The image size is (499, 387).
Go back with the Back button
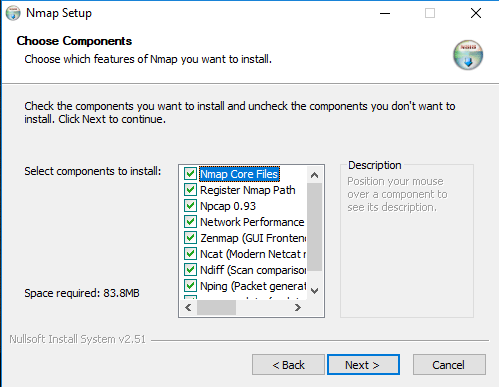click(288, 365)
